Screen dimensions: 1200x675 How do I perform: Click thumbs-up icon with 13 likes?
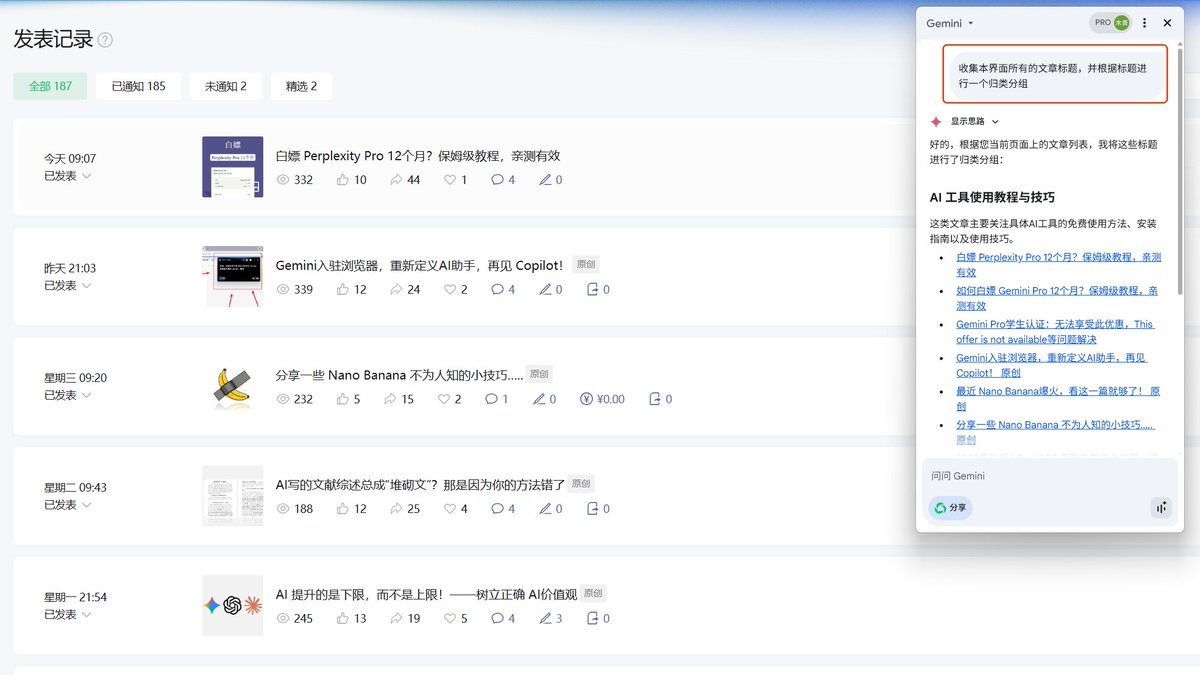pos(343,619)
